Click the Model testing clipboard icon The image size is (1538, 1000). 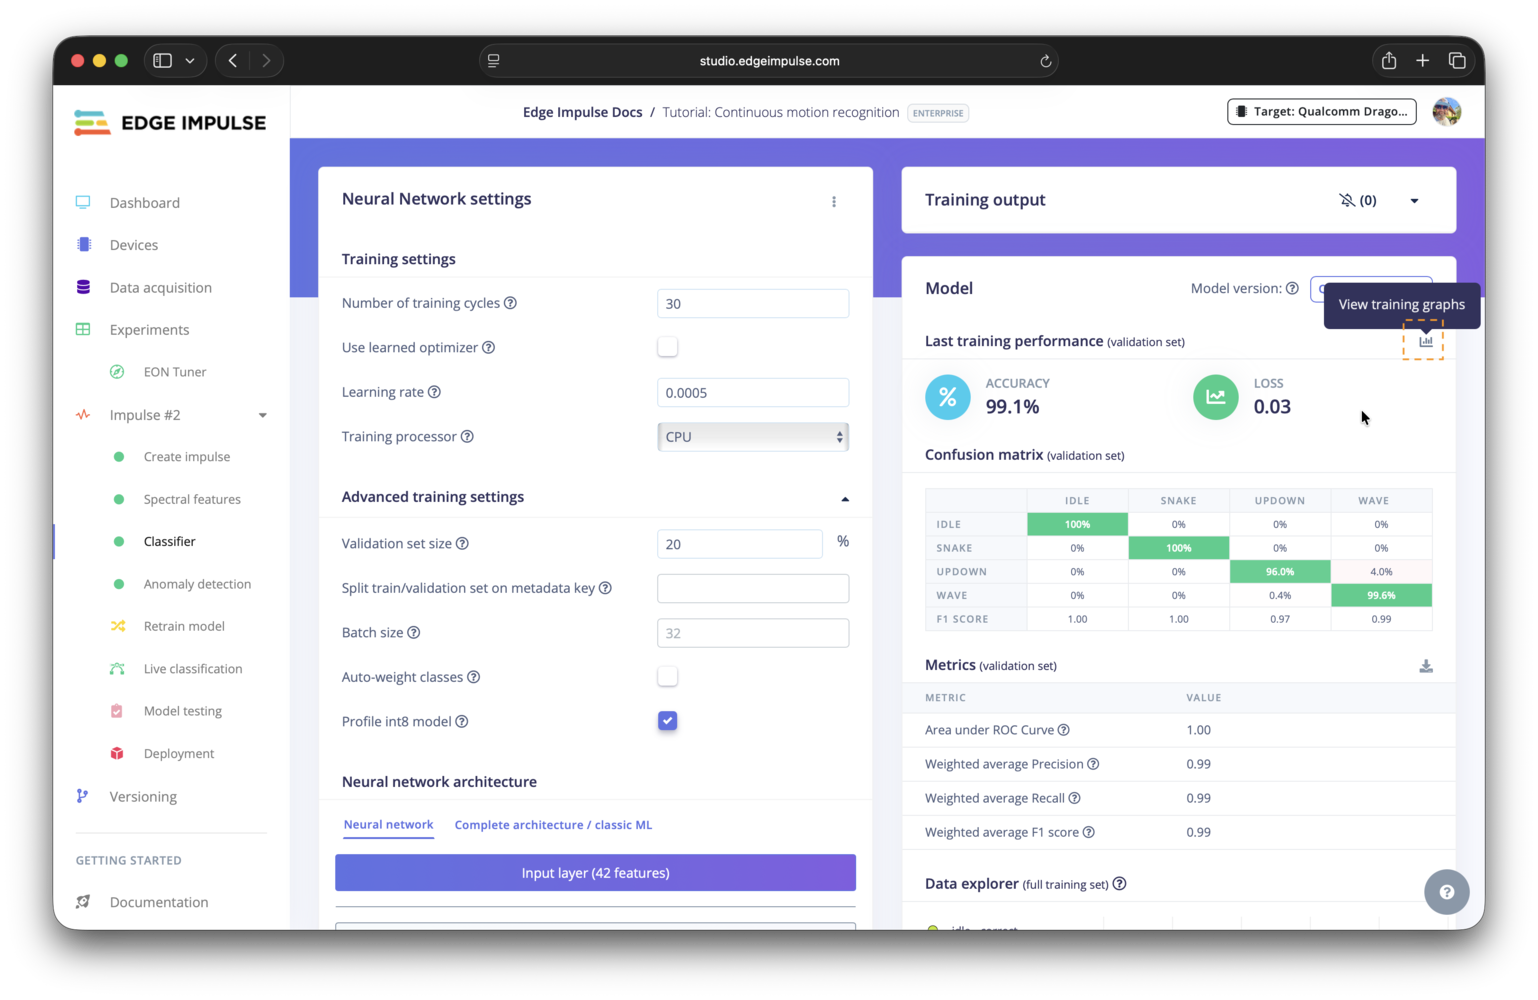[117, 711]
